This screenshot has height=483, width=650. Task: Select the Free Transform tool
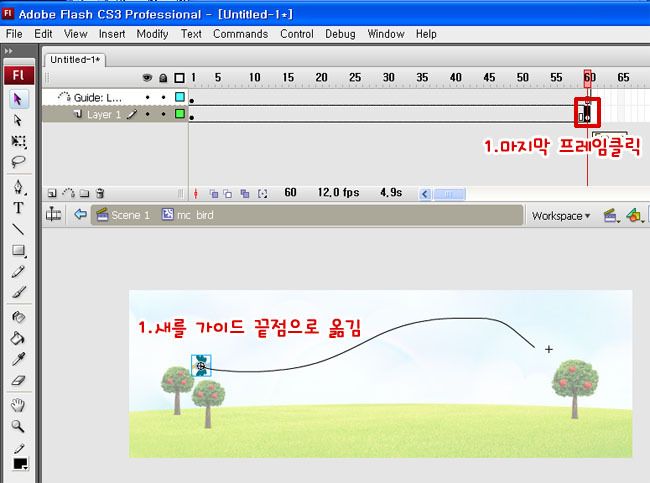pyautogui.click(x=18, y=141)
